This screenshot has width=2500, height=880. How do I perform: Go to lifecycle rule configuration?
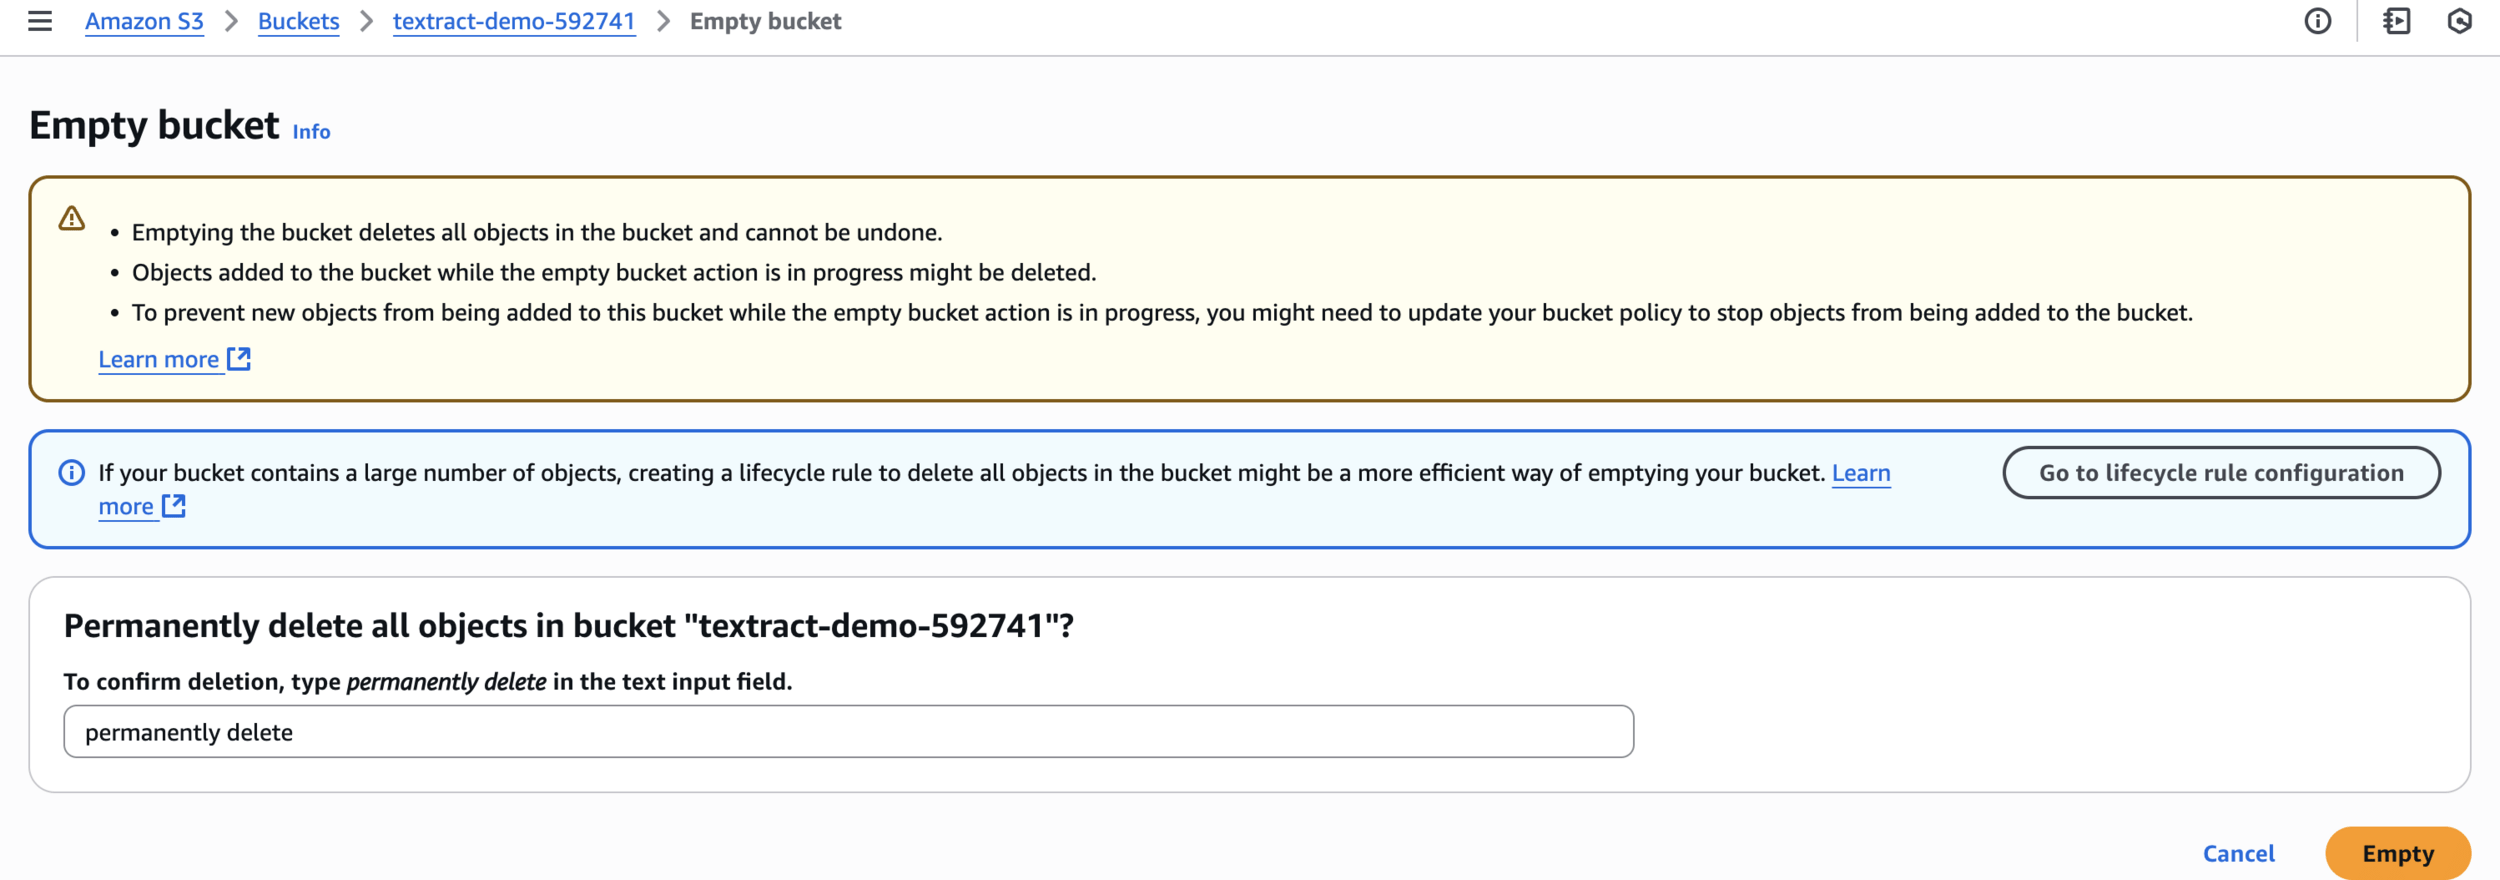(2221, 473)
